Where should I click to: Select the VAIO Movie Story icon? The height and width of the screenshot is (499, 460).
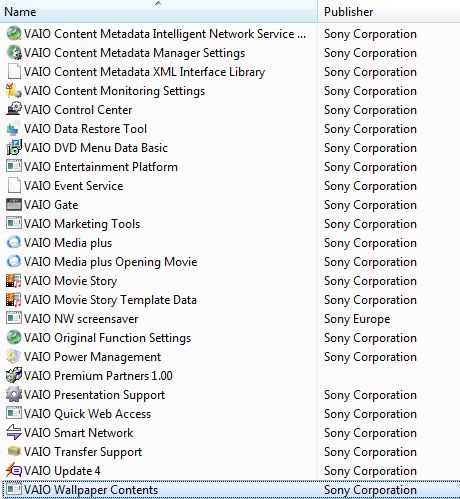pyautogui.click(x=14, y=280)
